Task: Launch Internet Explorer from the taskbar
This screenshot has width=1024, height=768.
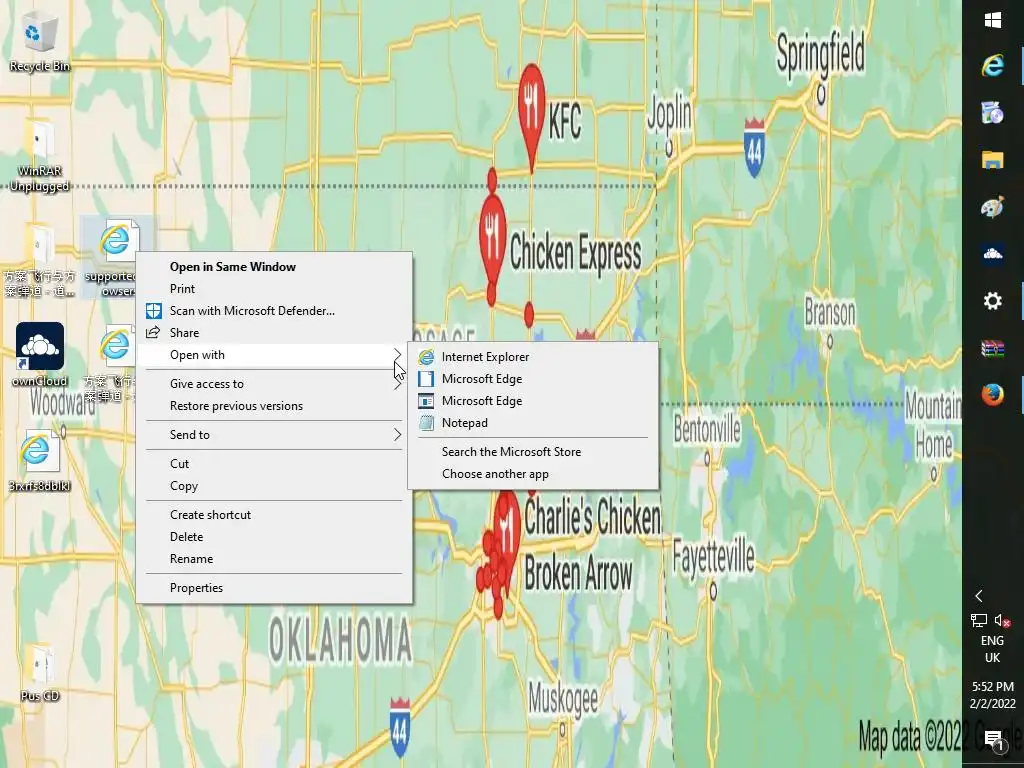Action: click(993, 65)
